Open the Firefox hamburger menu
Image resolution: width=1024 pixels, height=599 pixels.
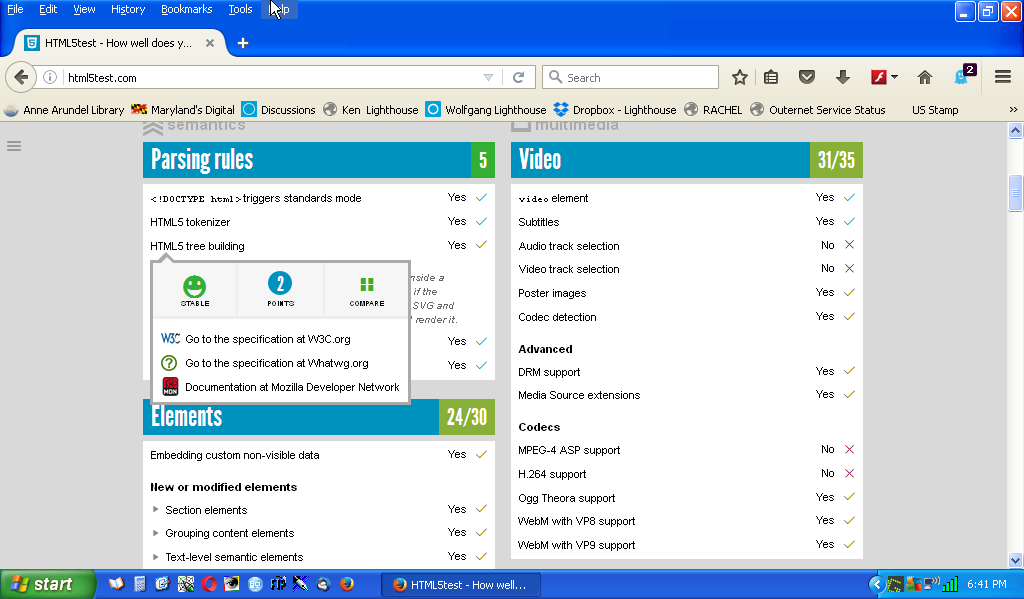[x=1003, y=77]
